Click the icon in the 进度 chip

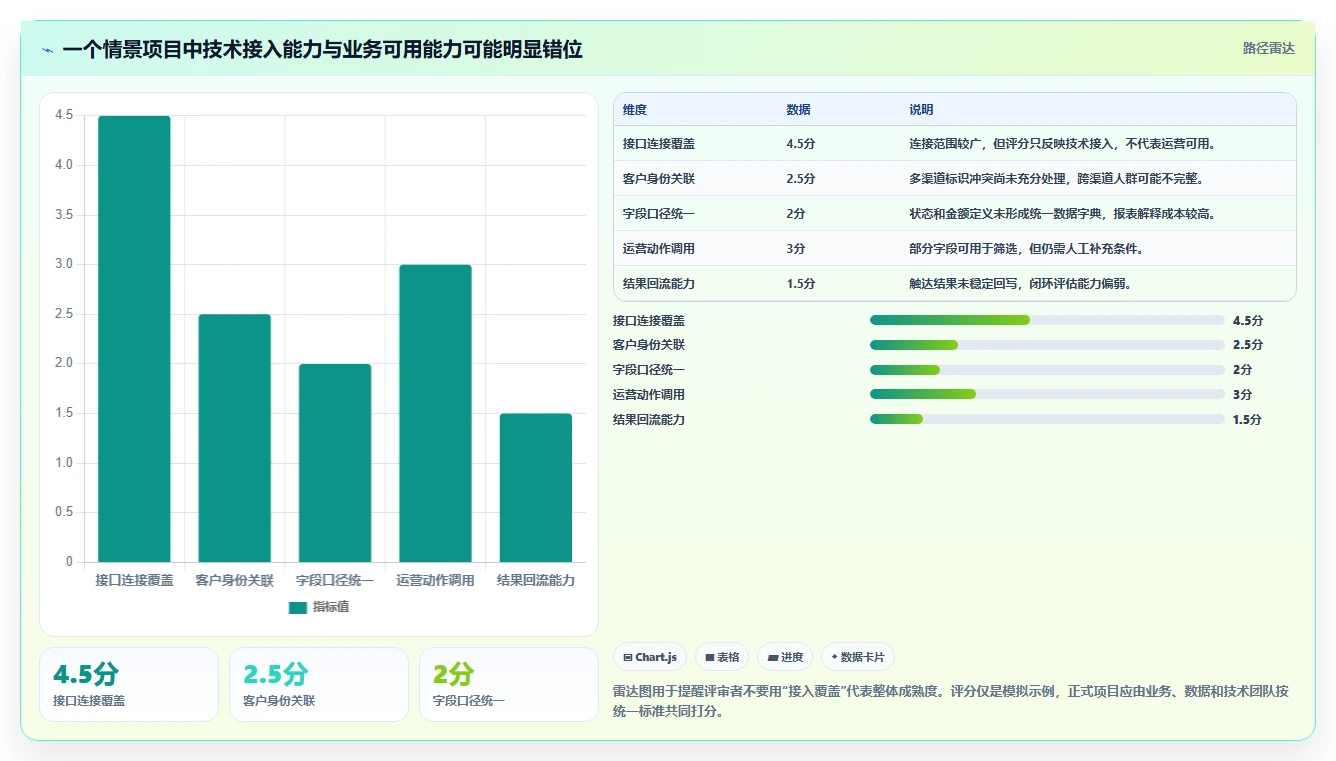point(773,658)
